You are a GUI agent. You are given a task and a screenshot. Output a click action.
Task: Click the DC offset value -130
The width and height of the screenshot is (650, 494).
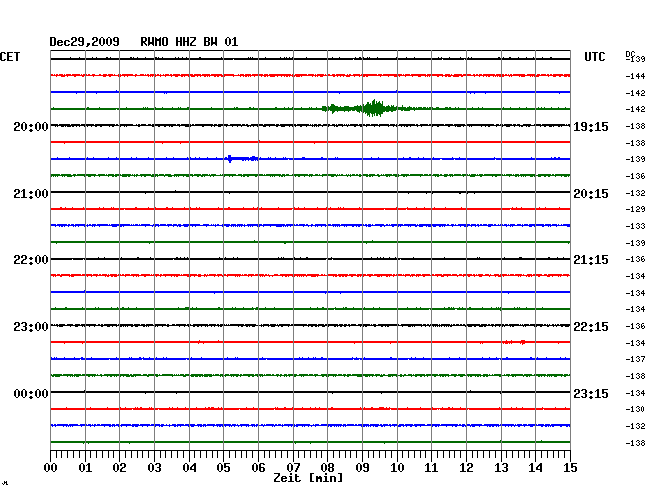point(635,409)
